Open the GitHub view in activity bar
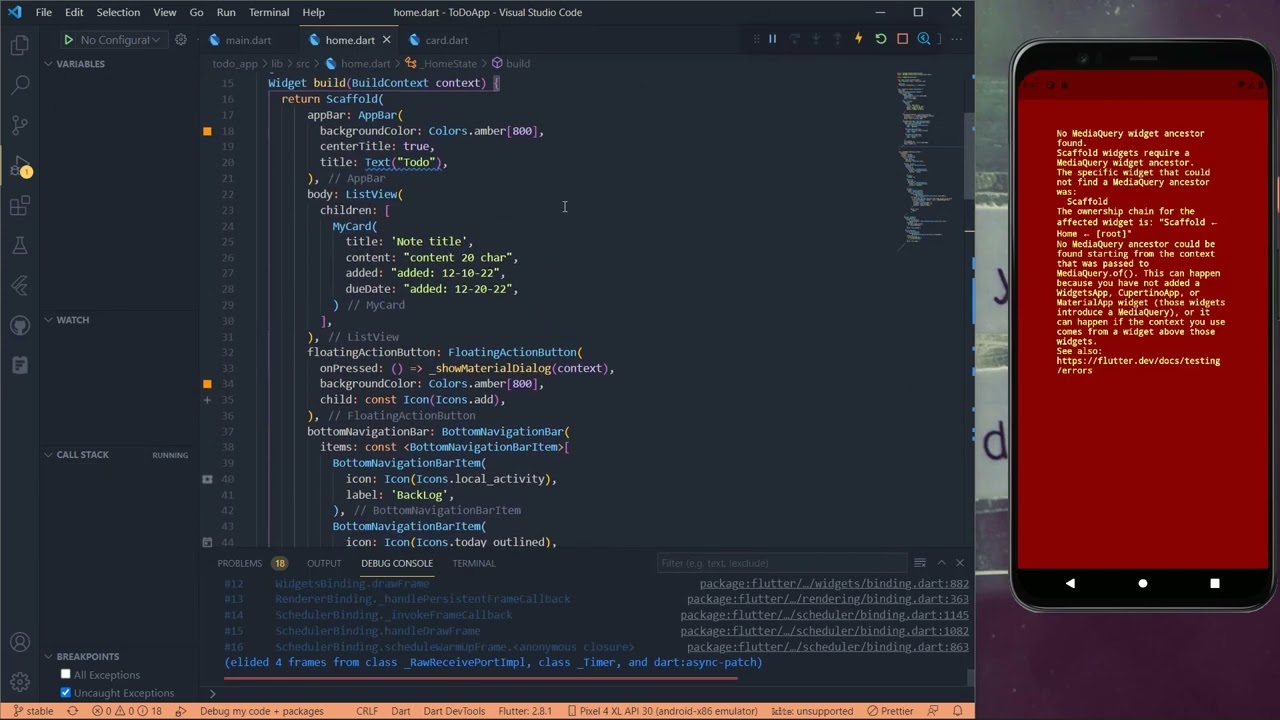1280x720 pixels. [x=20, y=326]
